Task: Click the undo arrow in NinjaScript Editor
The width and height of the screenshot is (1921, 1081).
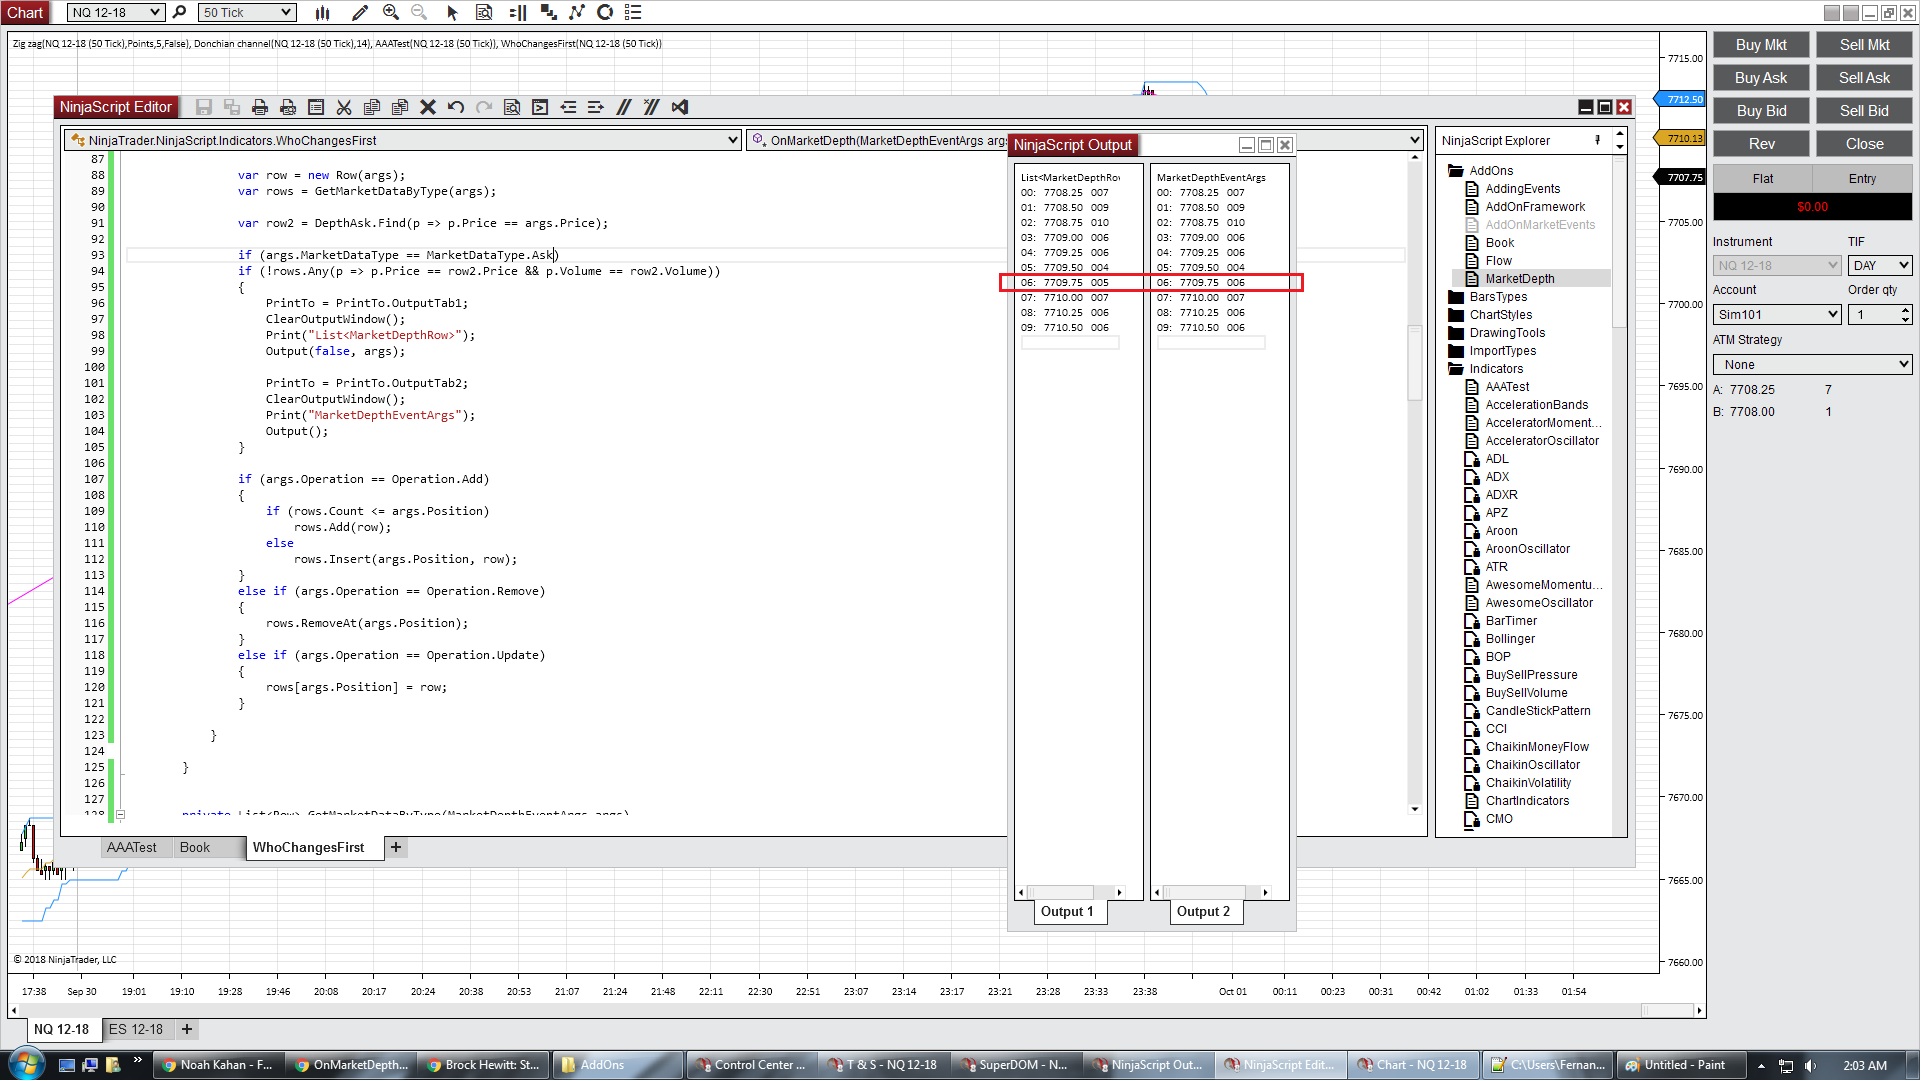Action: [x=456, y=107]
